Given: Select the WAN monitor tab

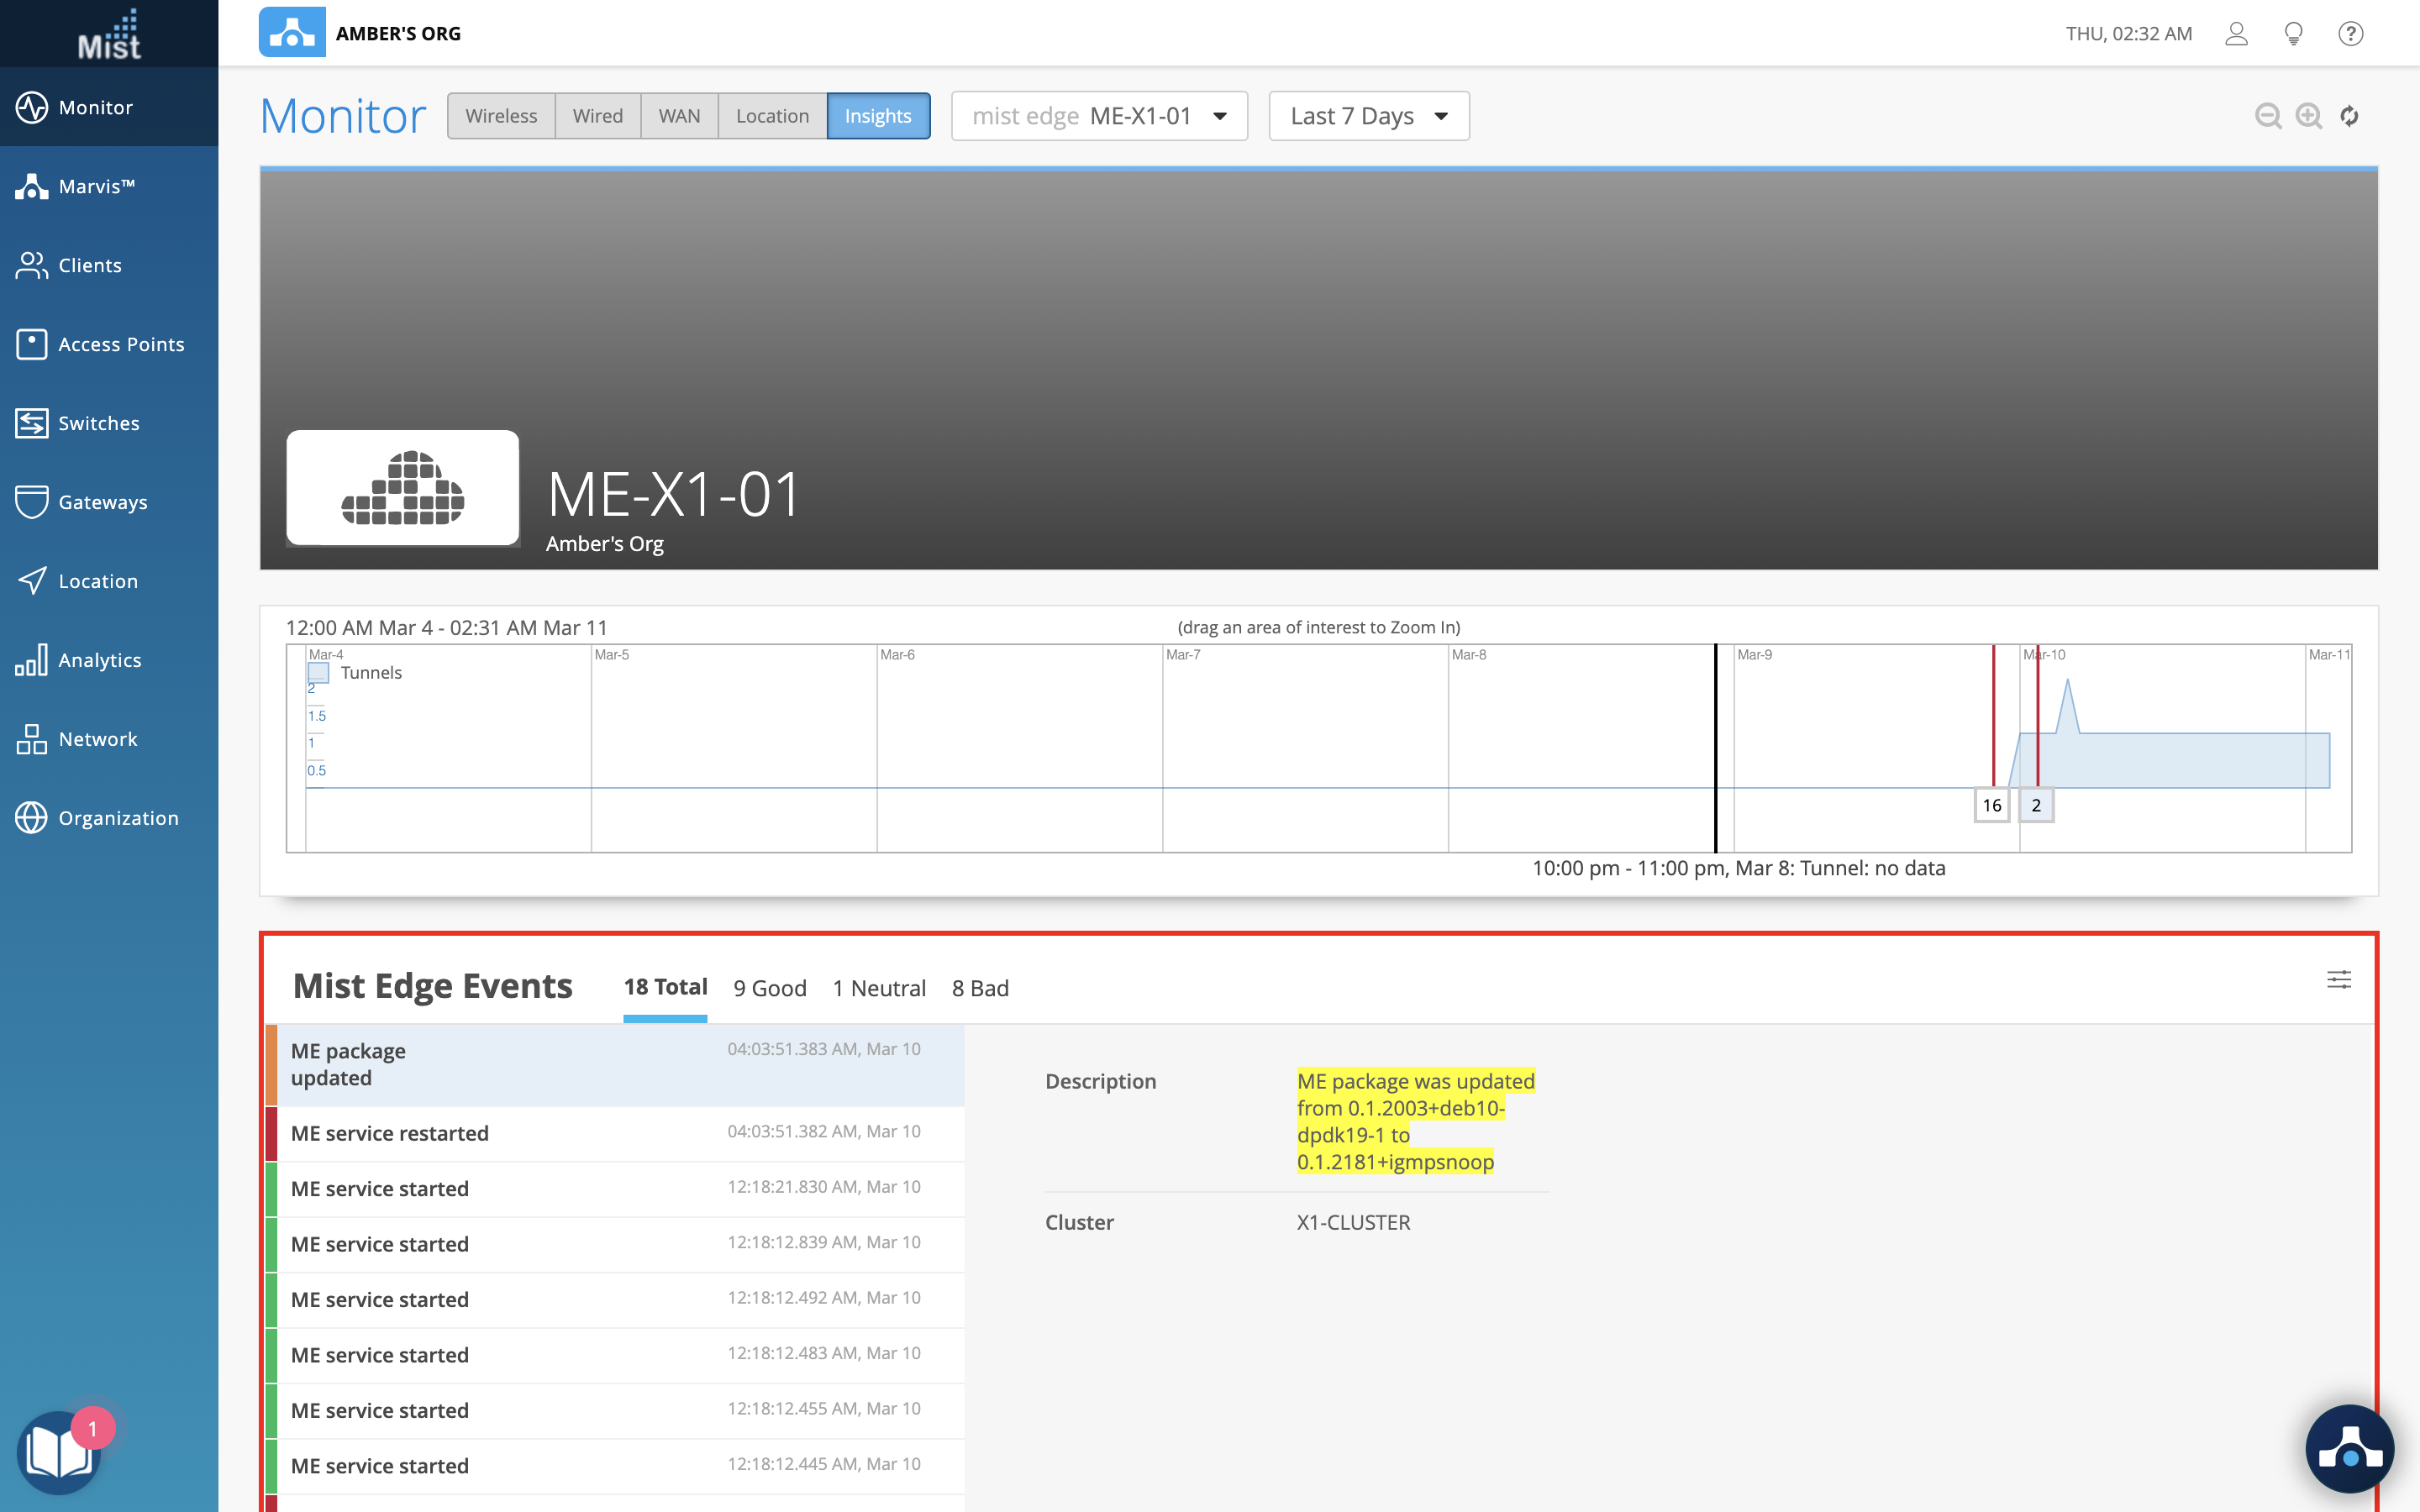Looking at the screenshot, I should tap(679, 116).
